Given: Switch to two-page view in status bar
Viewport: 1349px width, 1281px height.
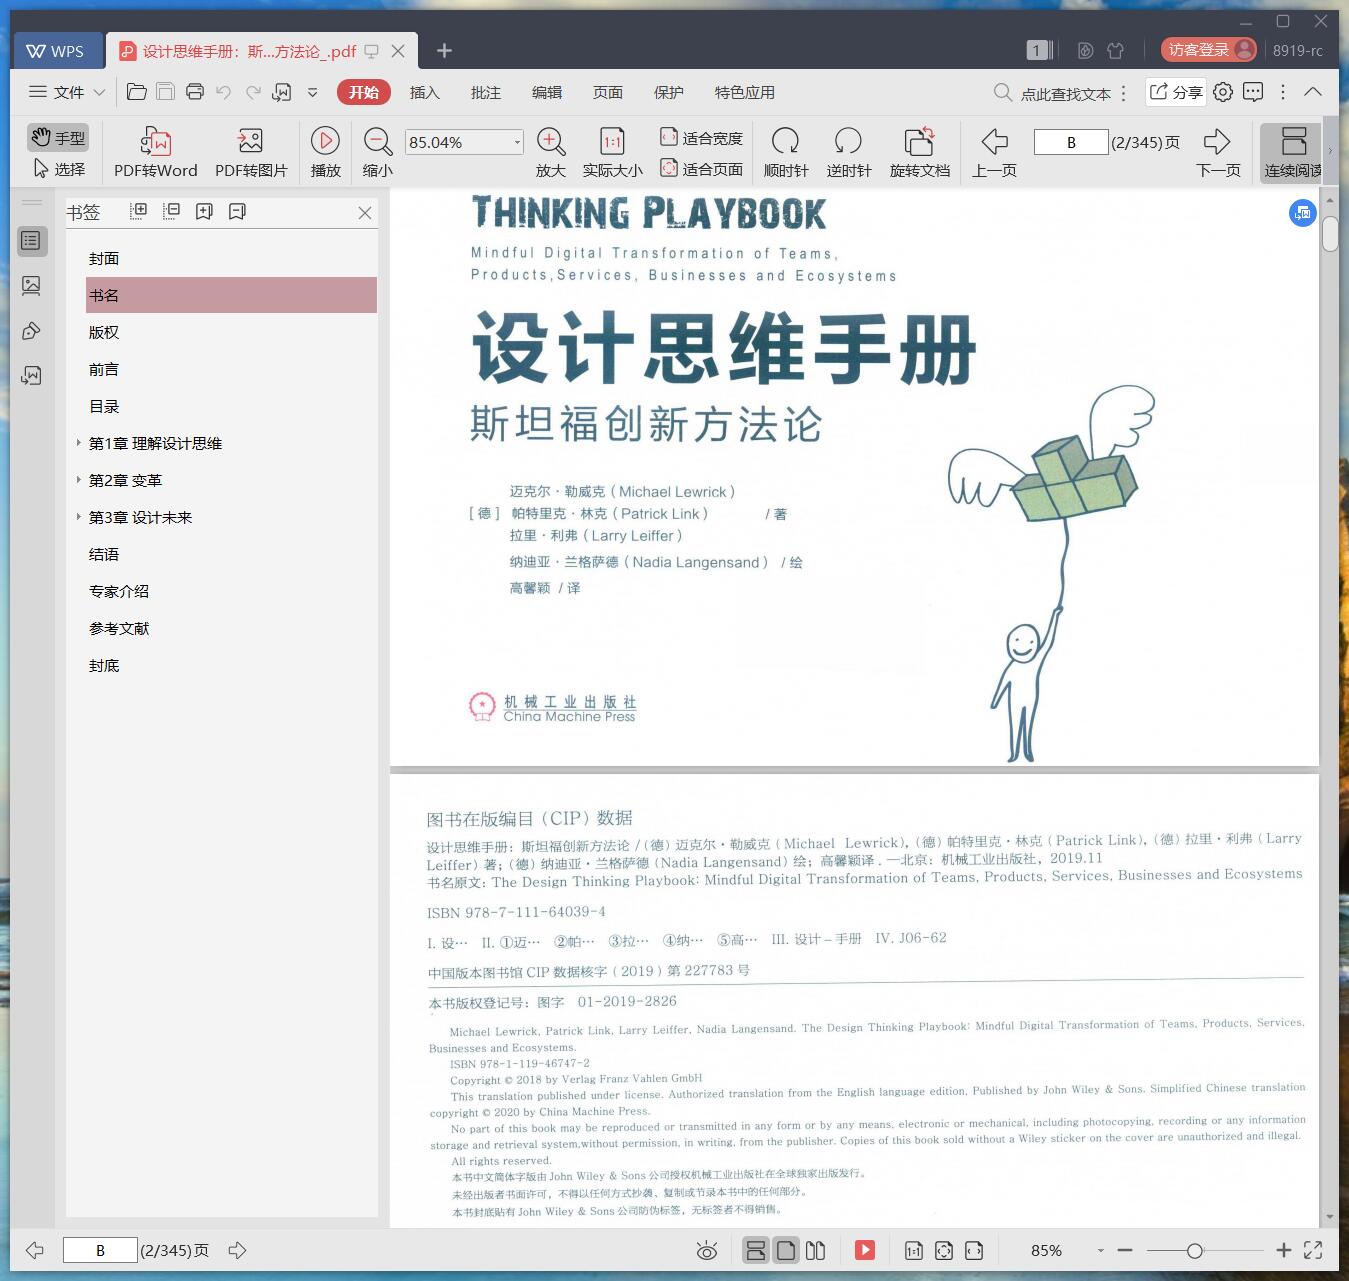Looking at the screenshot, I should [x=815, y=1250].
